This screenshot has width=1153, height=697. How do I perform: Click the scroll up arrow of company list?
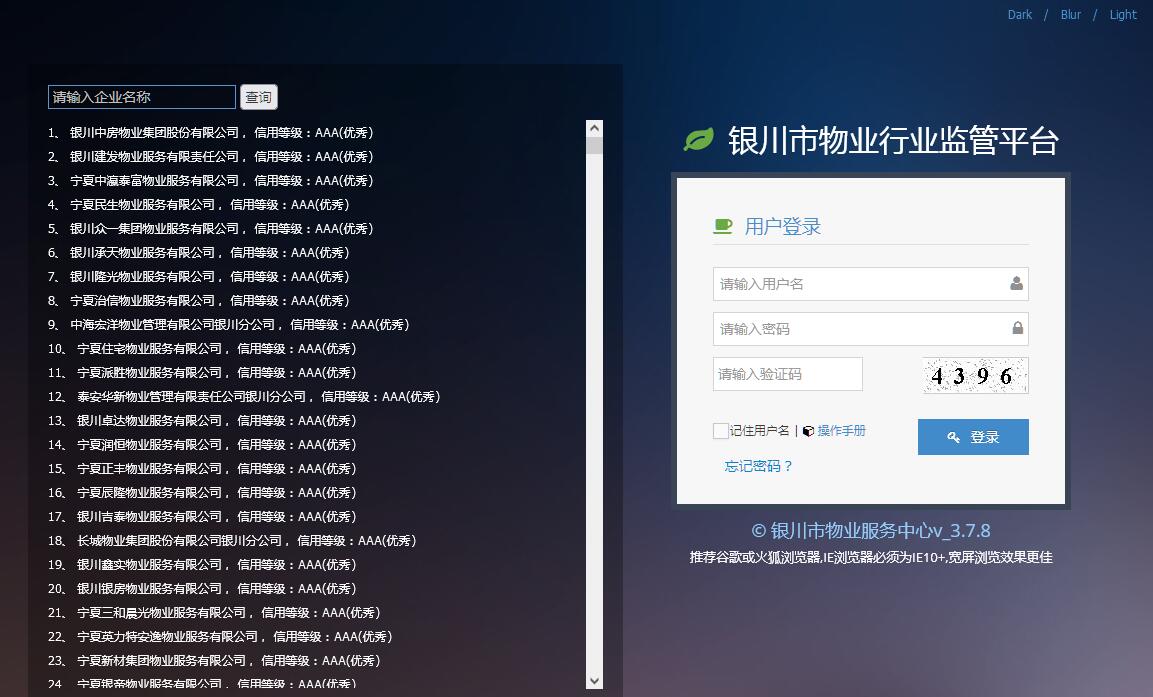595,129
